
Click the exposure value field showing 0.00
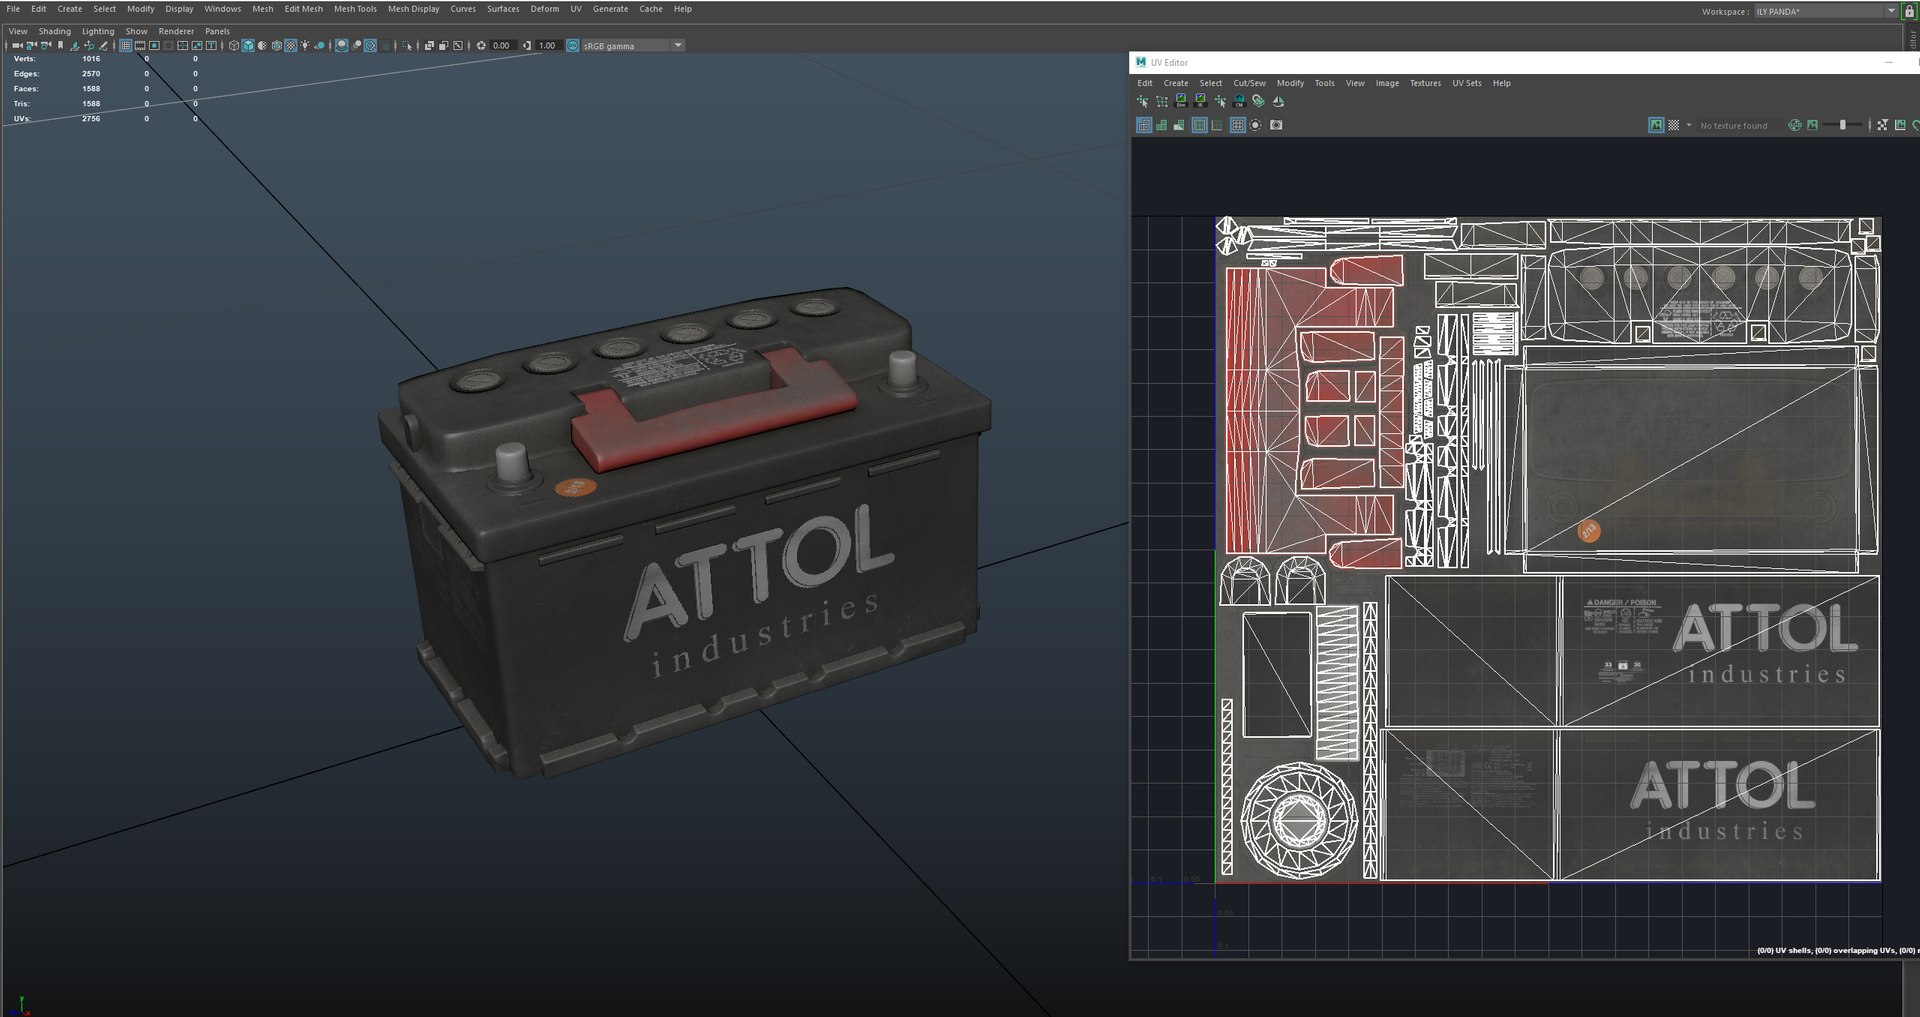503,45
